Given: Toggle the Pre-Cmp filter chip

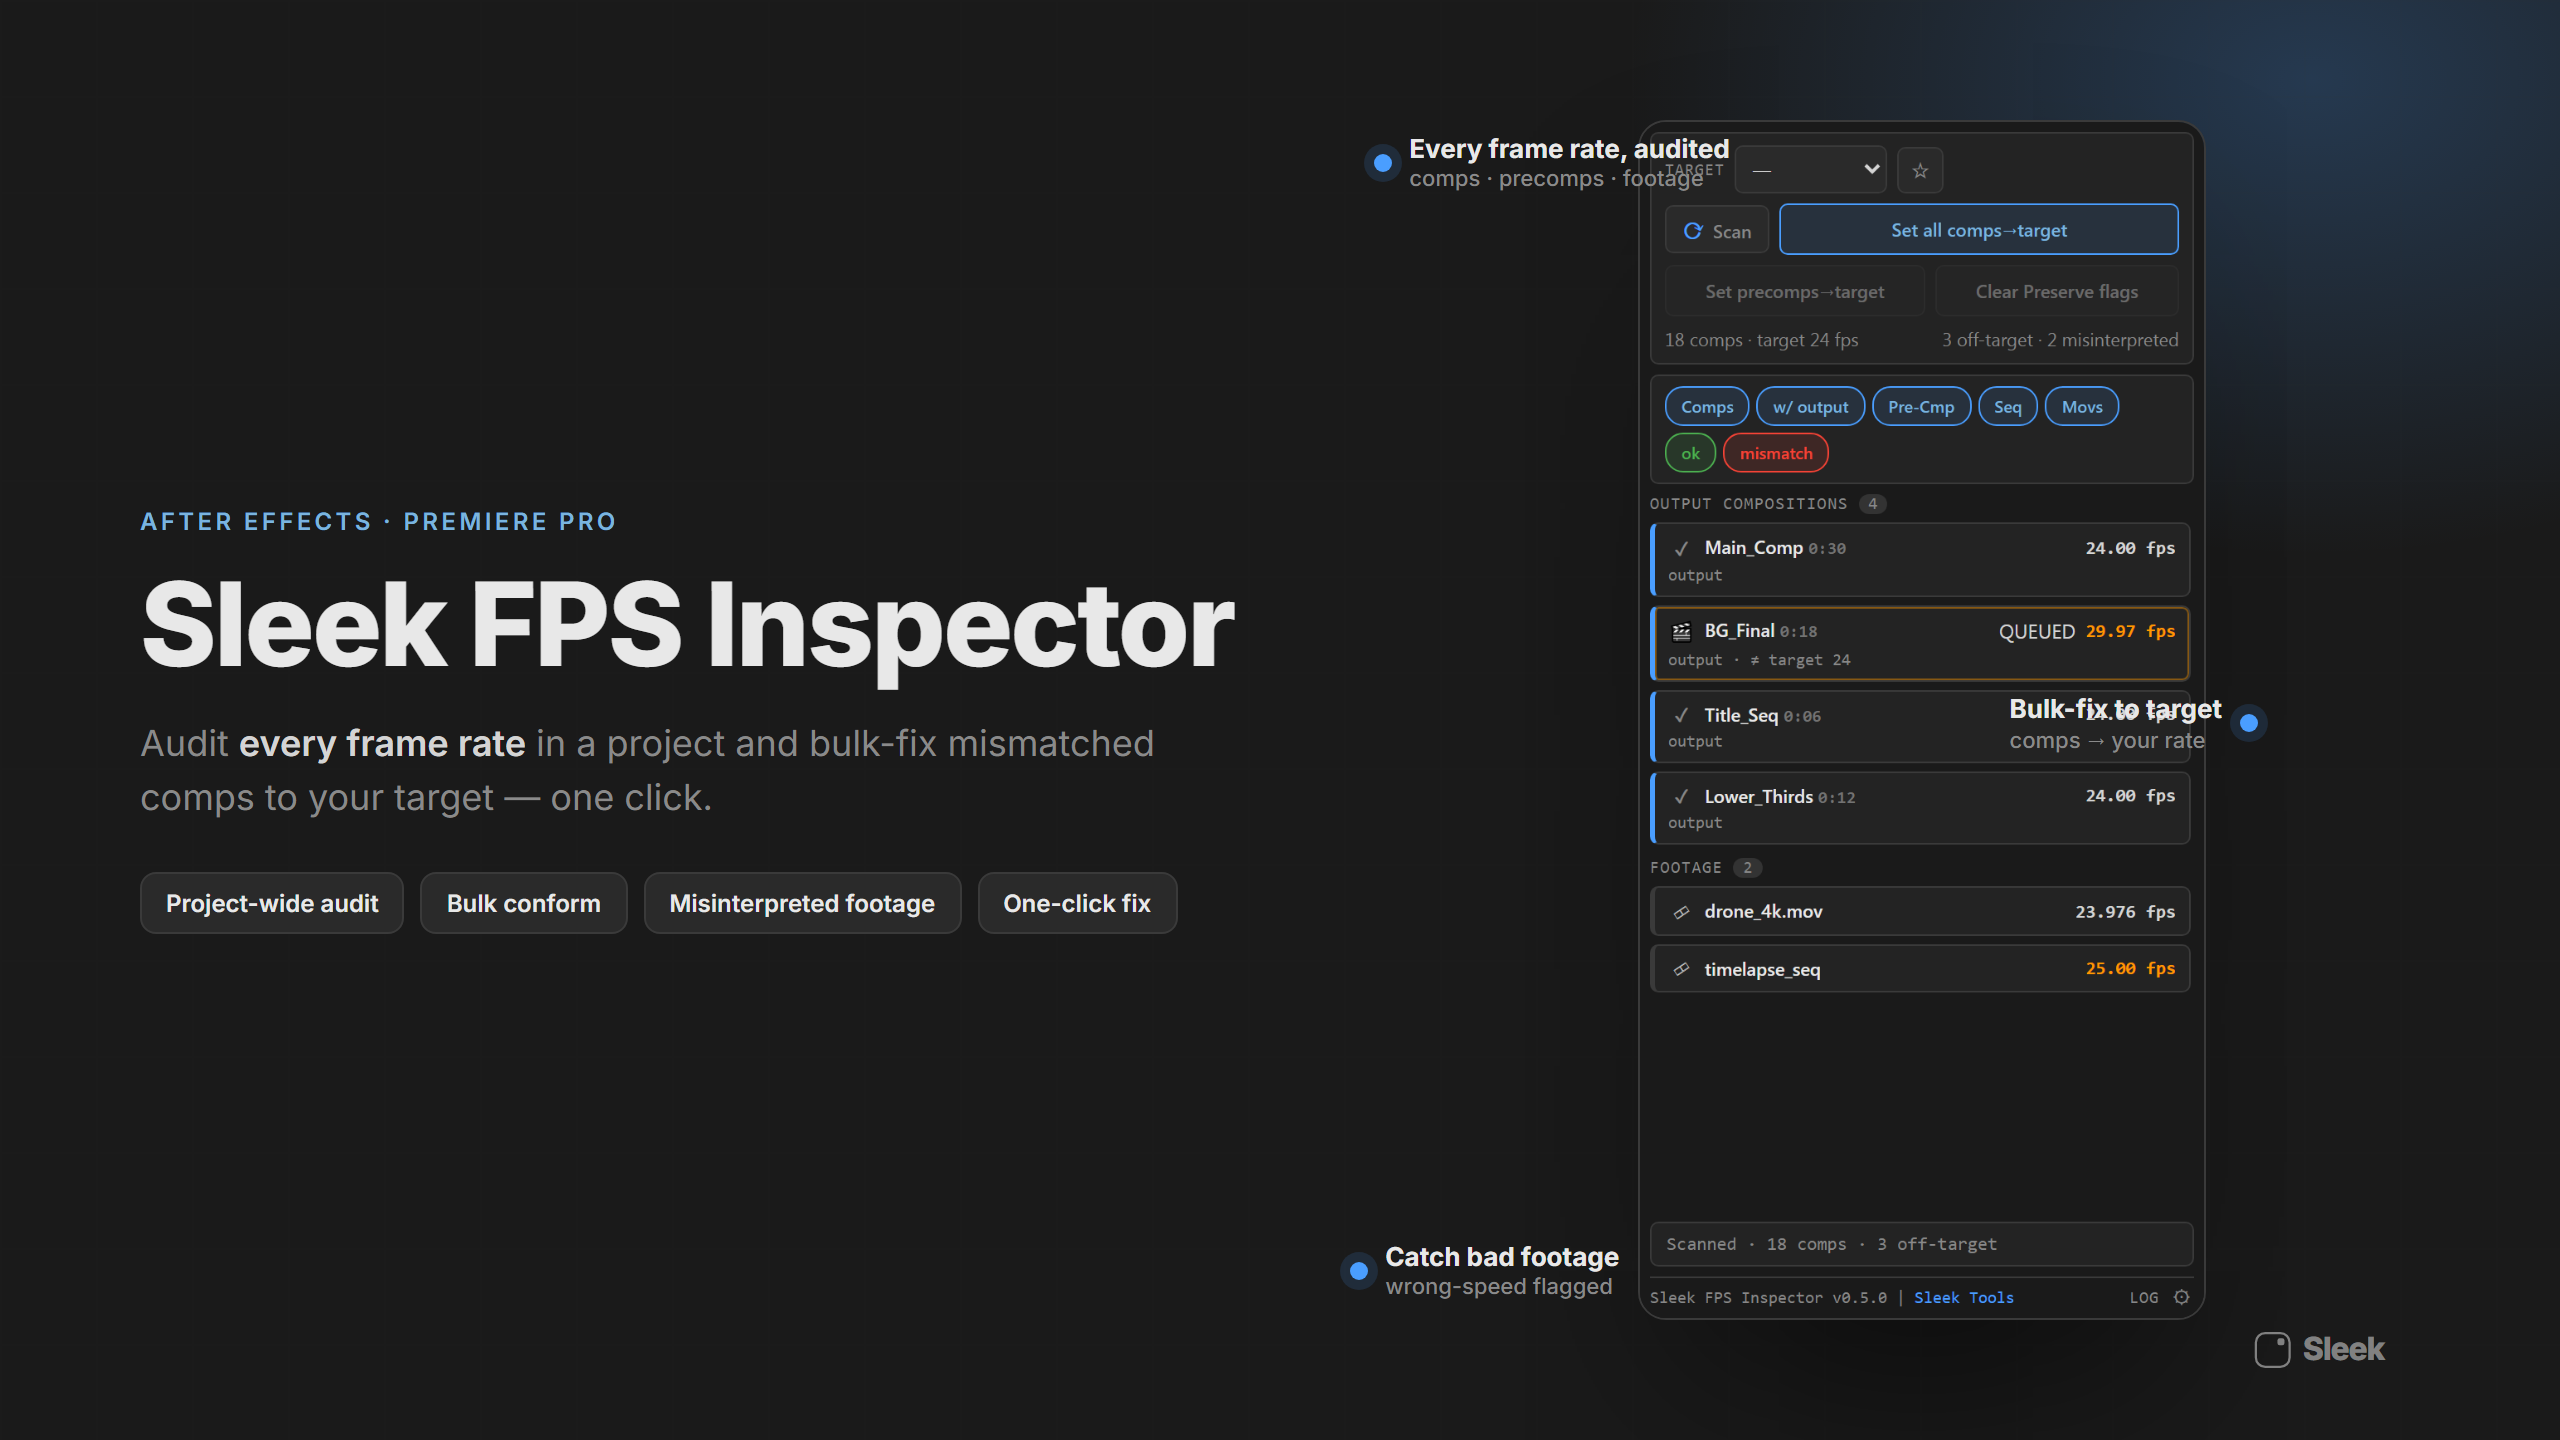Looking at the screenshot, I should [1921, 407].
